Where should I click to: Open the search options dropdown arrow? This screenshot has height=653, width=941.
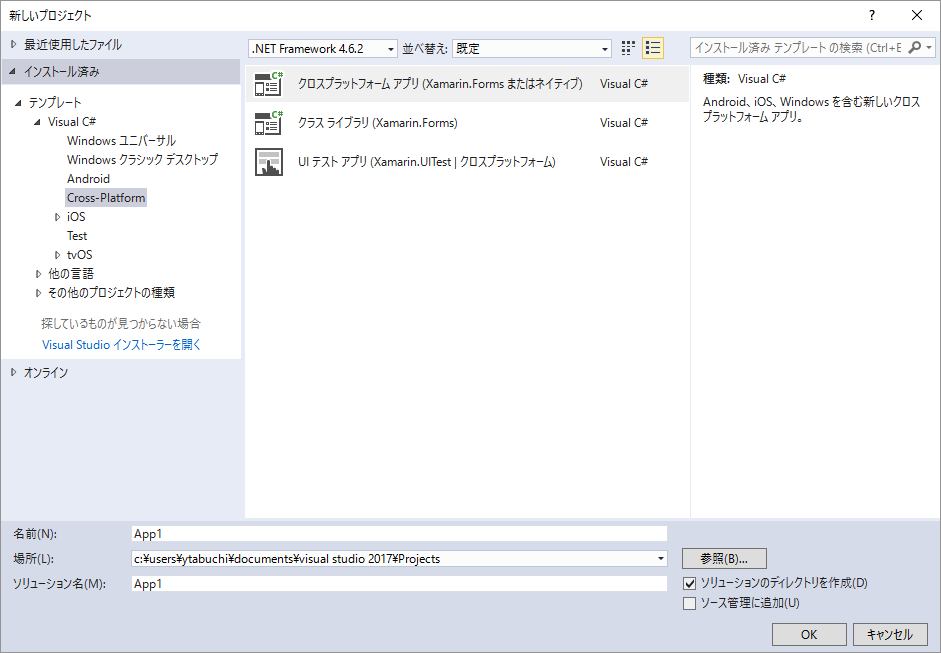point(929,47)
